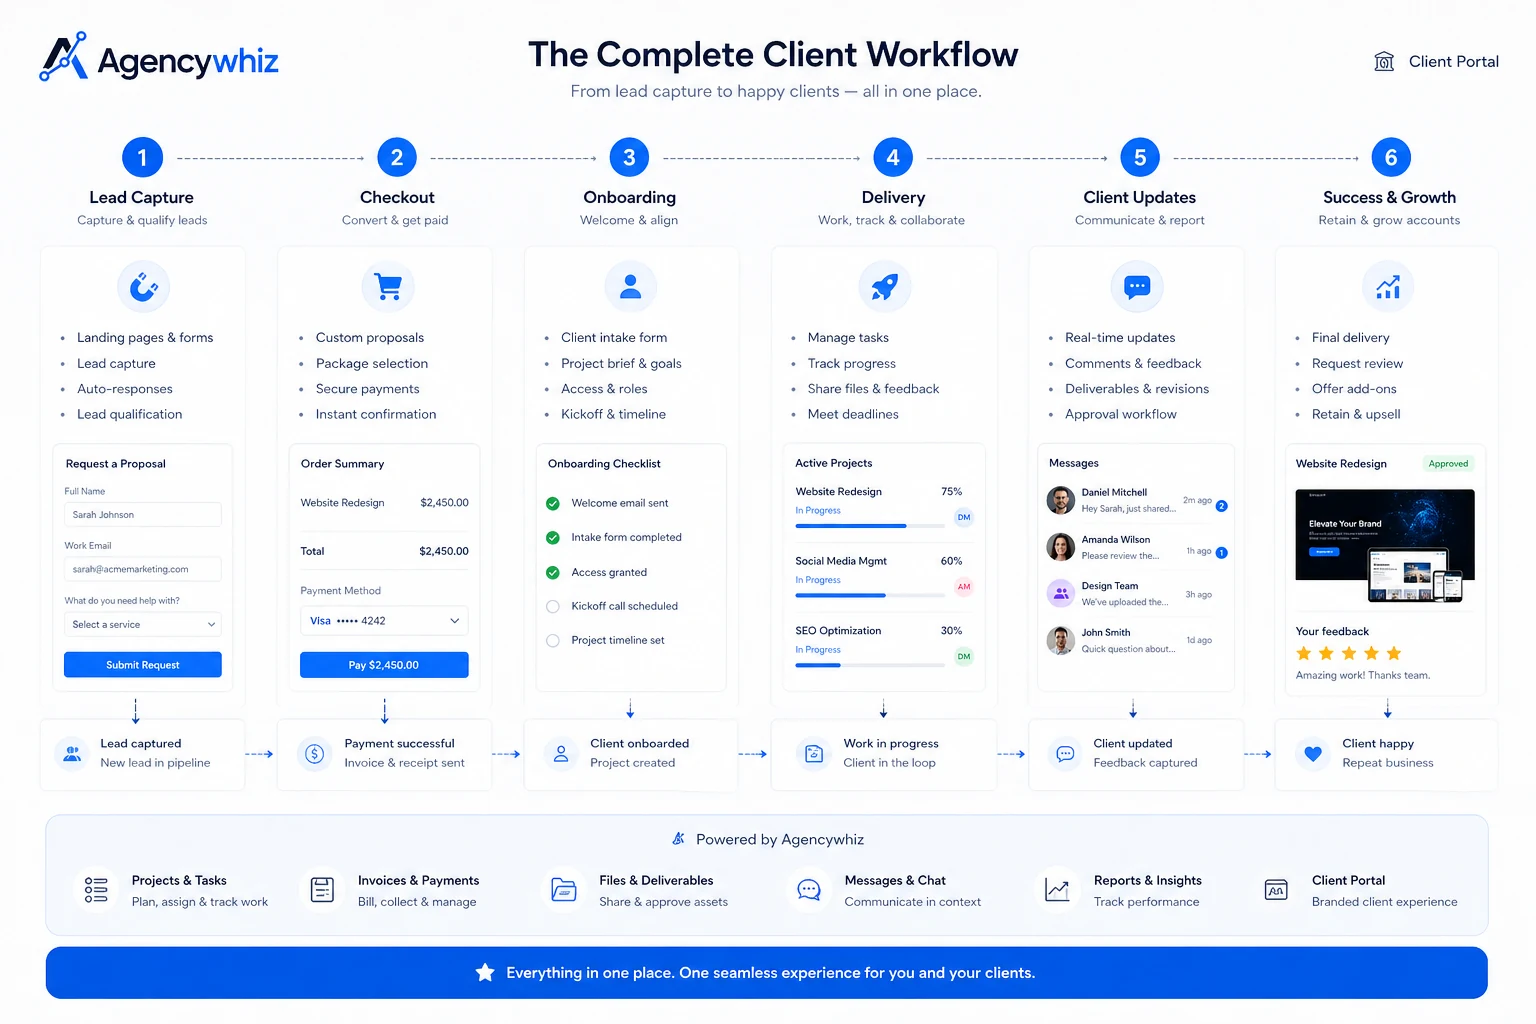This screenshot has width=1536, height=1024.
Task: Click the "Amazing work! Thanks team." text
Action: pos(1363,676)
